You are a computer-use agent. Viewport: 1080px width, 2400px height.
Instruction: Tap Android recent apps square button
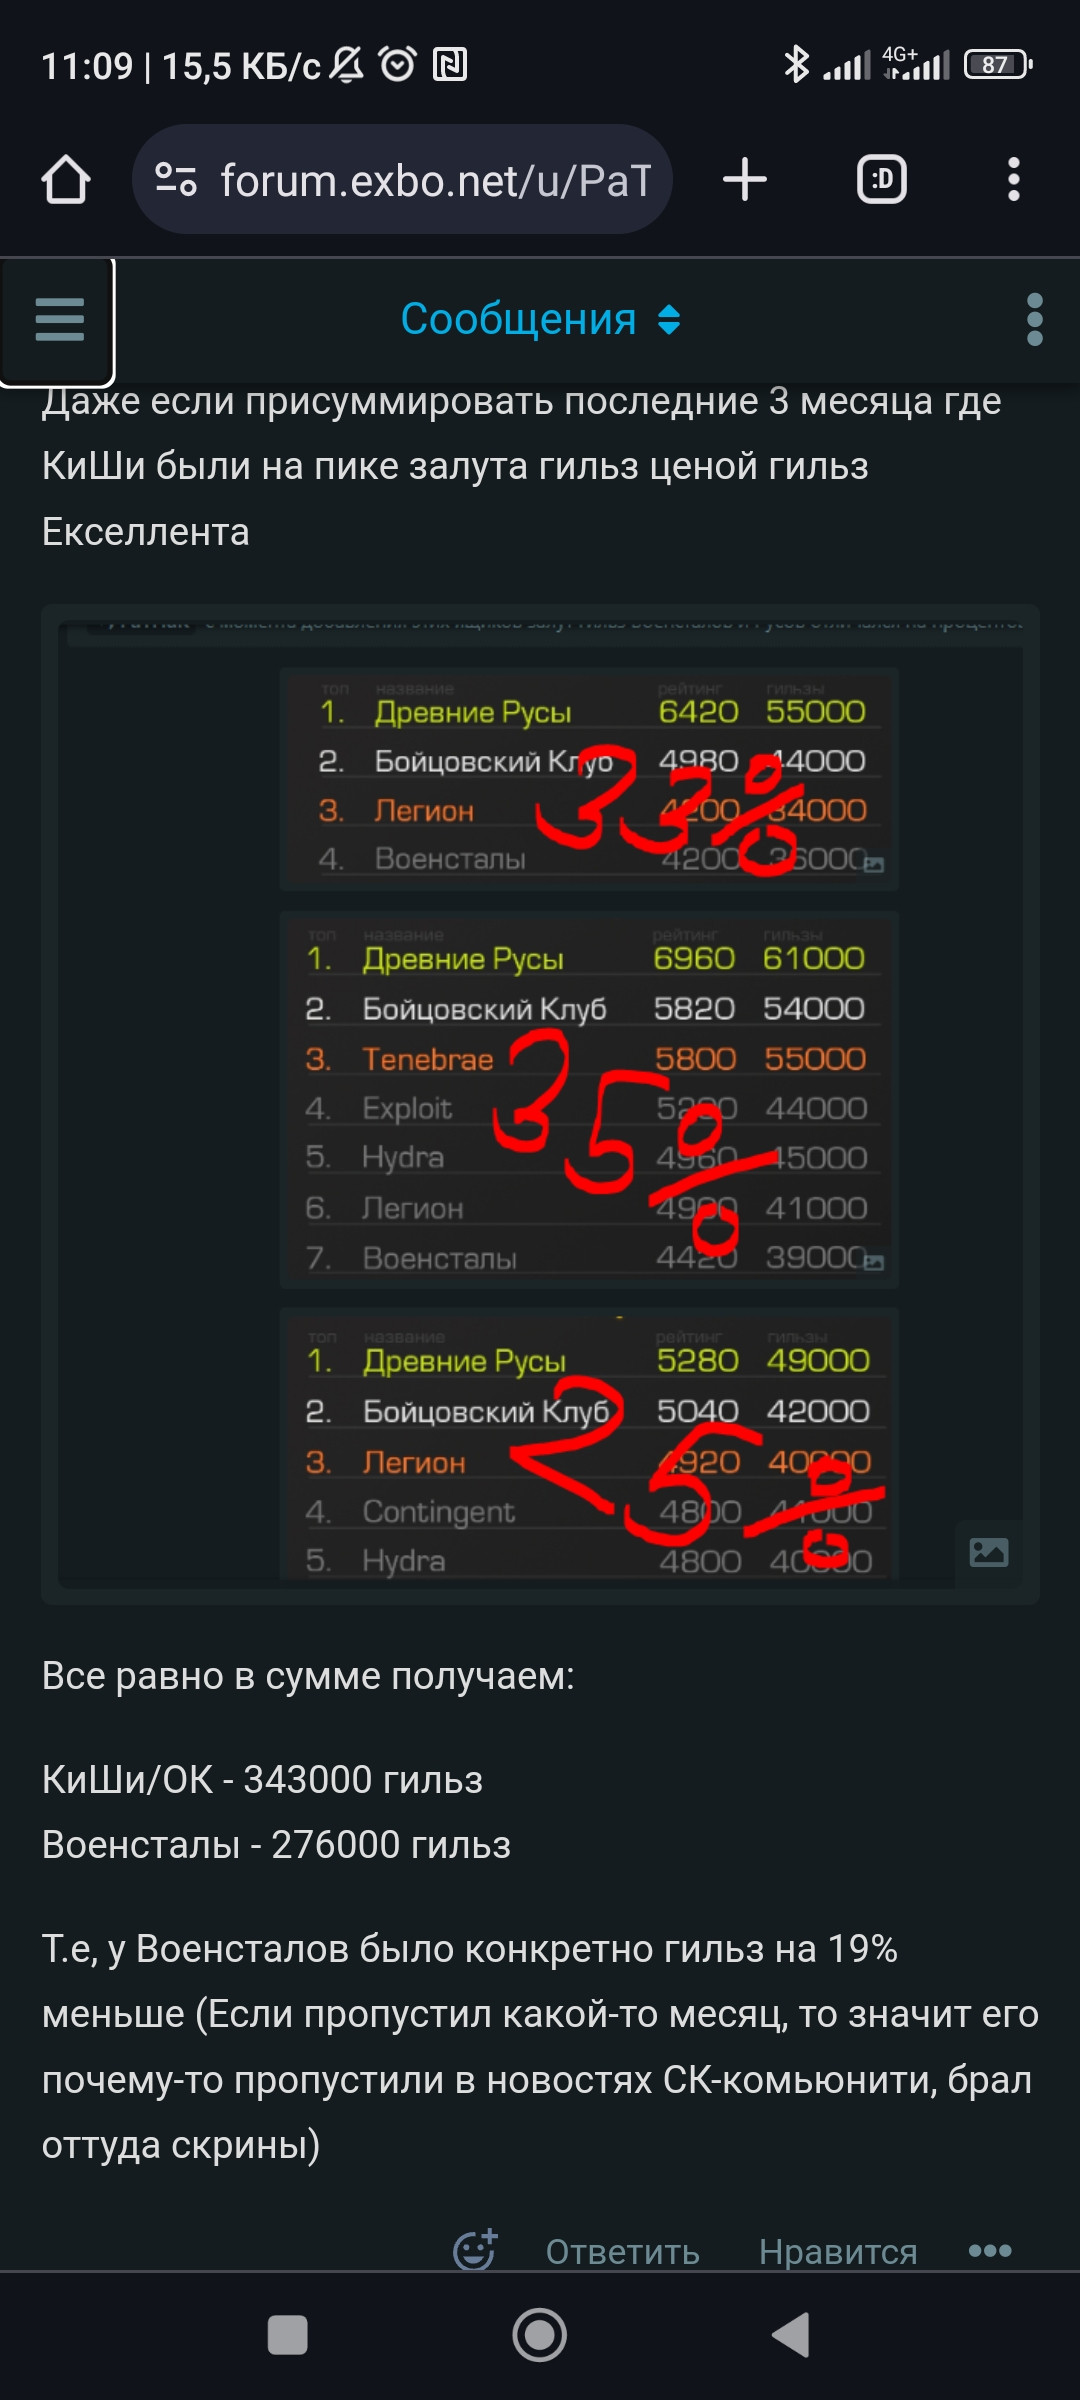[288, 2336]
